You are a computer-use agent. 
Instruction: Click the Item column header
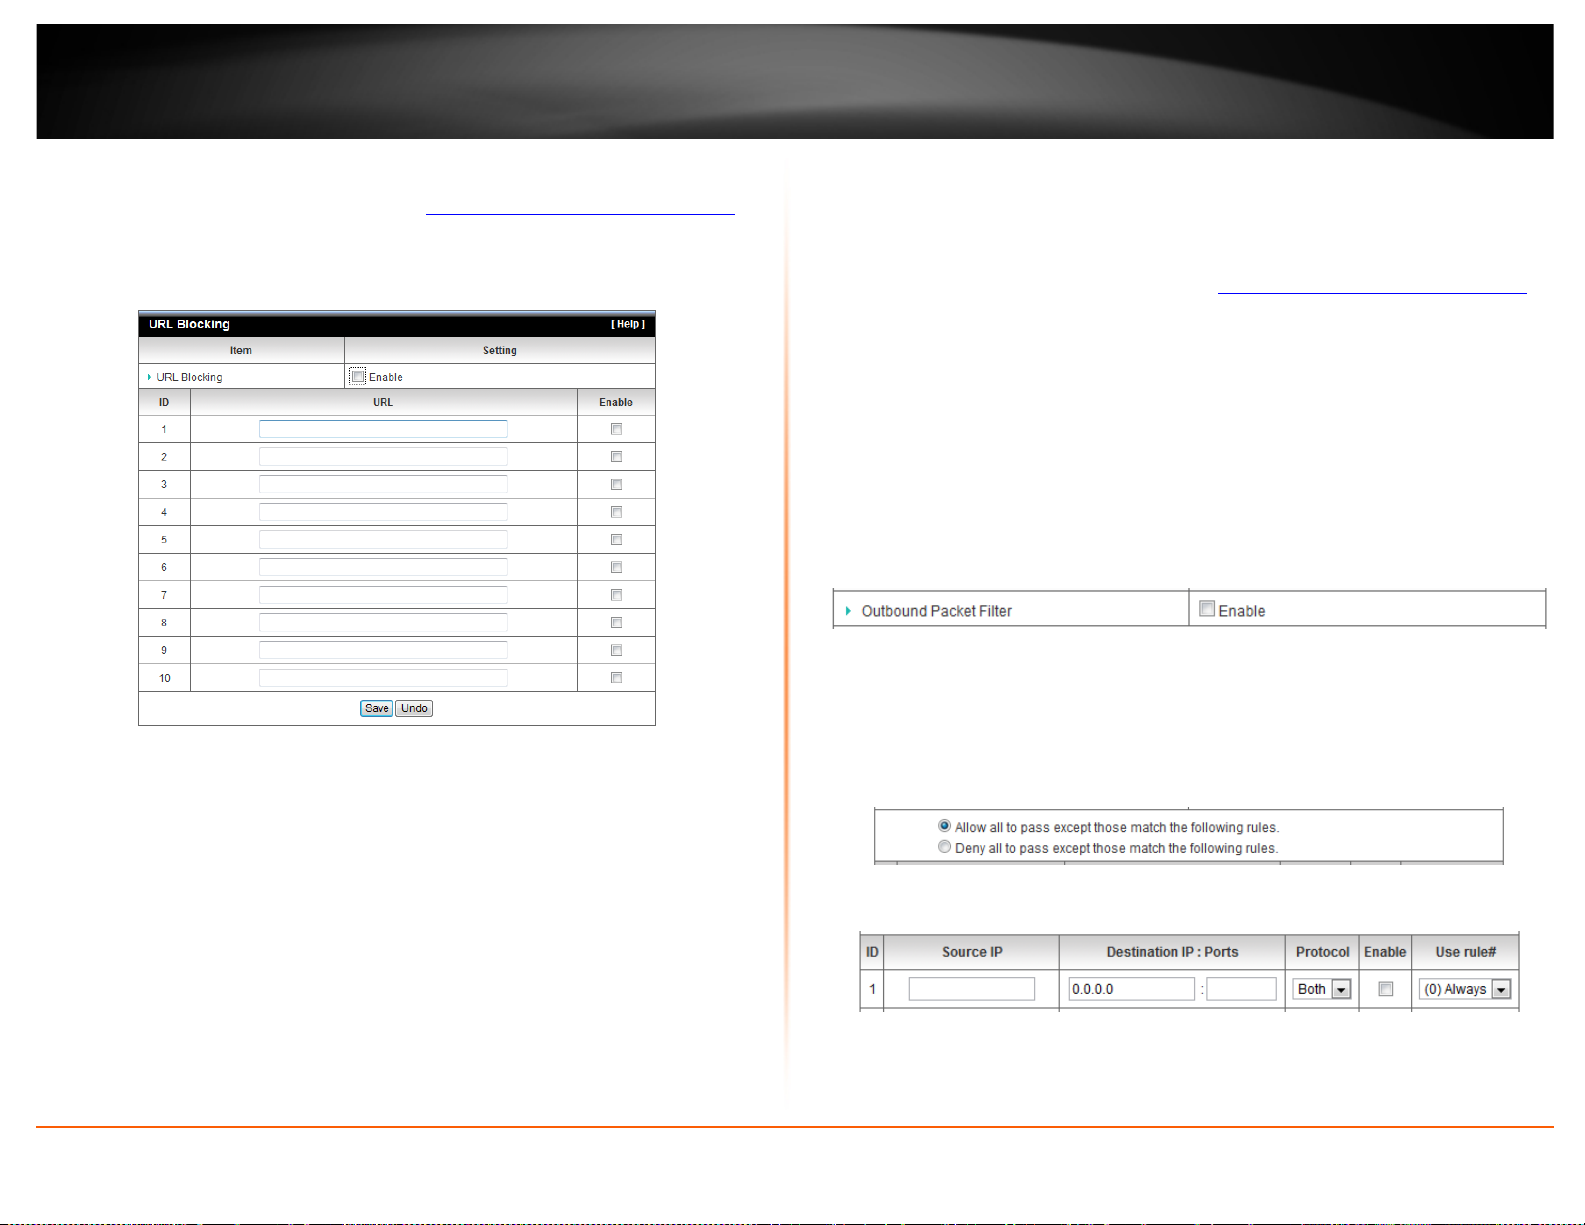(241, 350)
